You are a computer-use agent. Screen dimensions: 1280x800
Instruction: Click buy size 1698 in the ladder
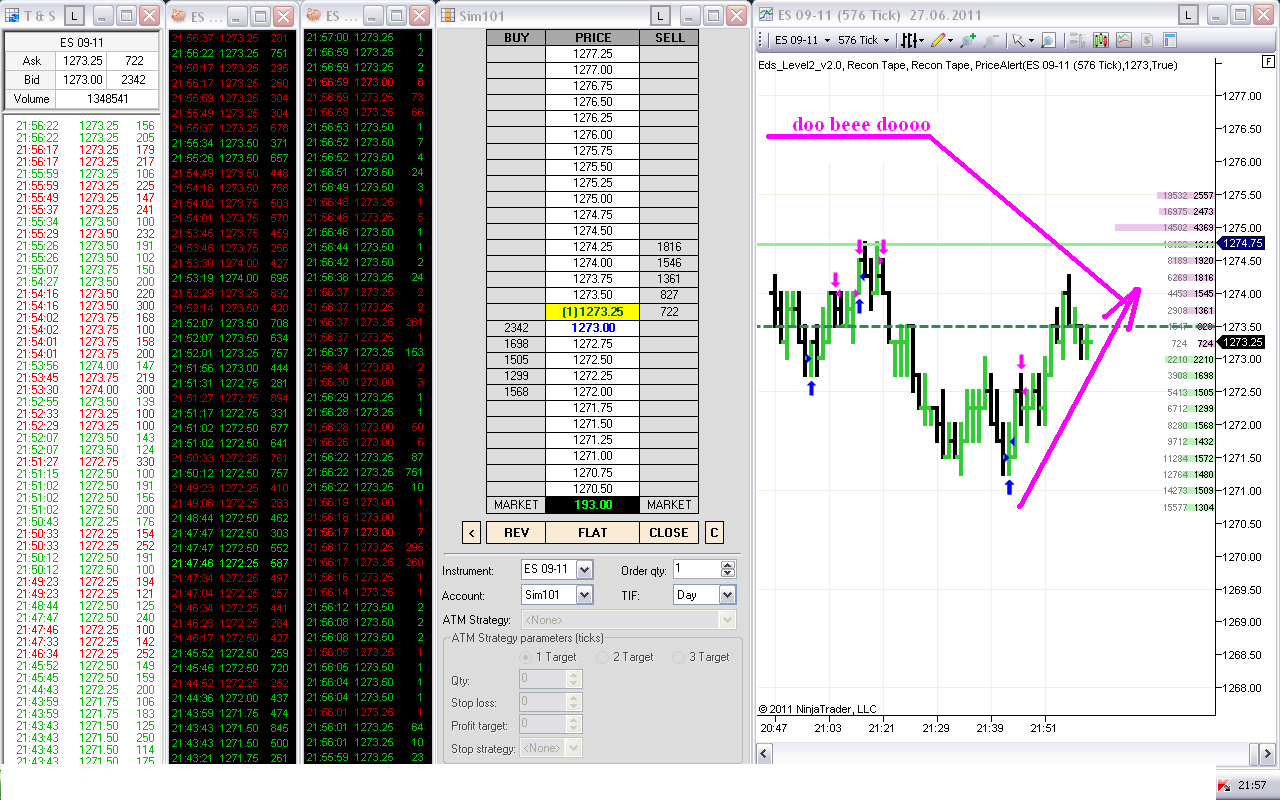point(516,344)
